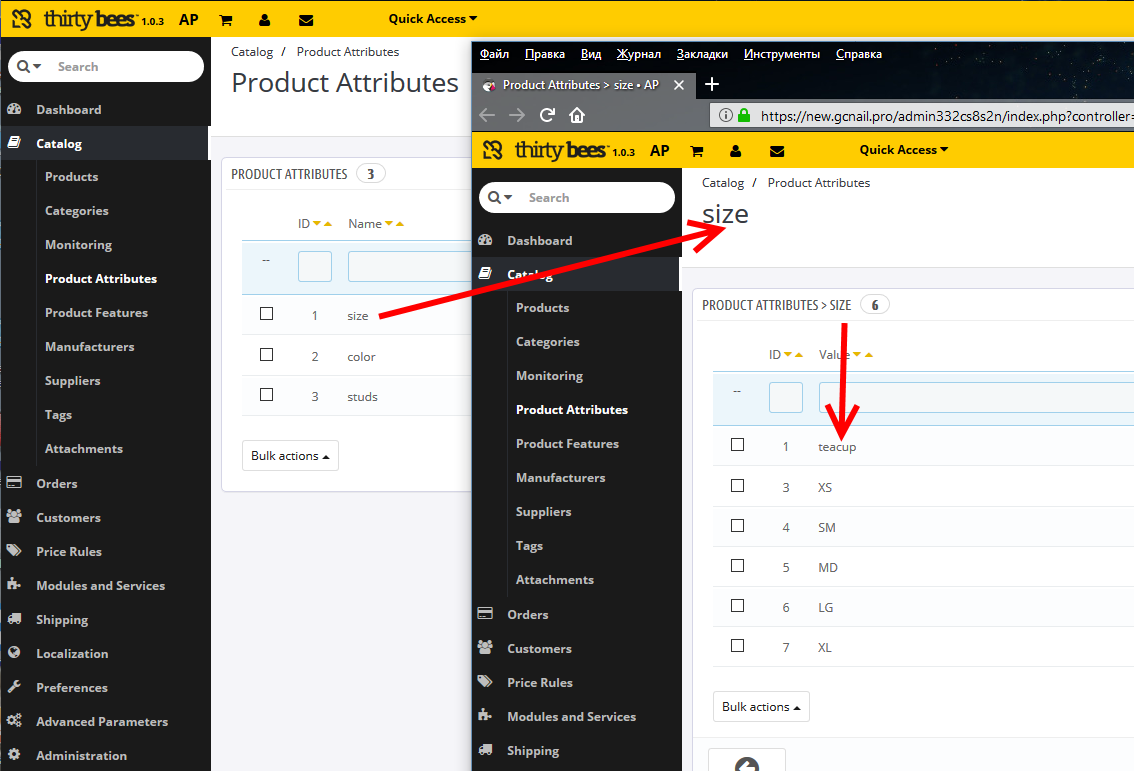Select the checkbox next to color attribute
Image resolution: width=1134 pixels, height=771 pixels.
click(266, 355)
